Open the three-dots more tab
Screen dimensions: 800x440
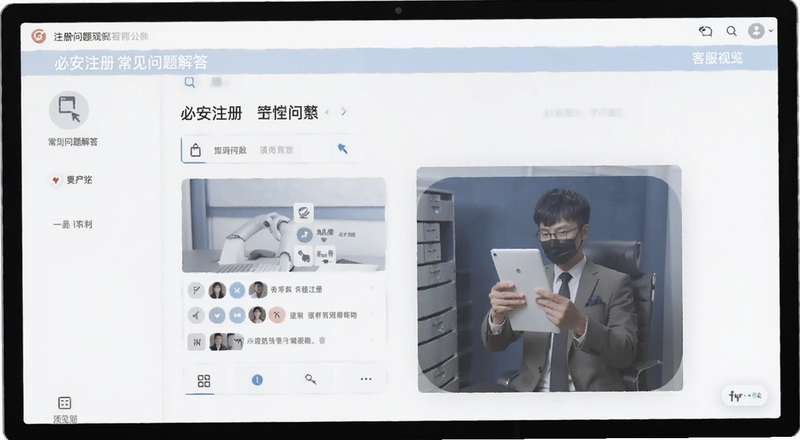point(366,379)
